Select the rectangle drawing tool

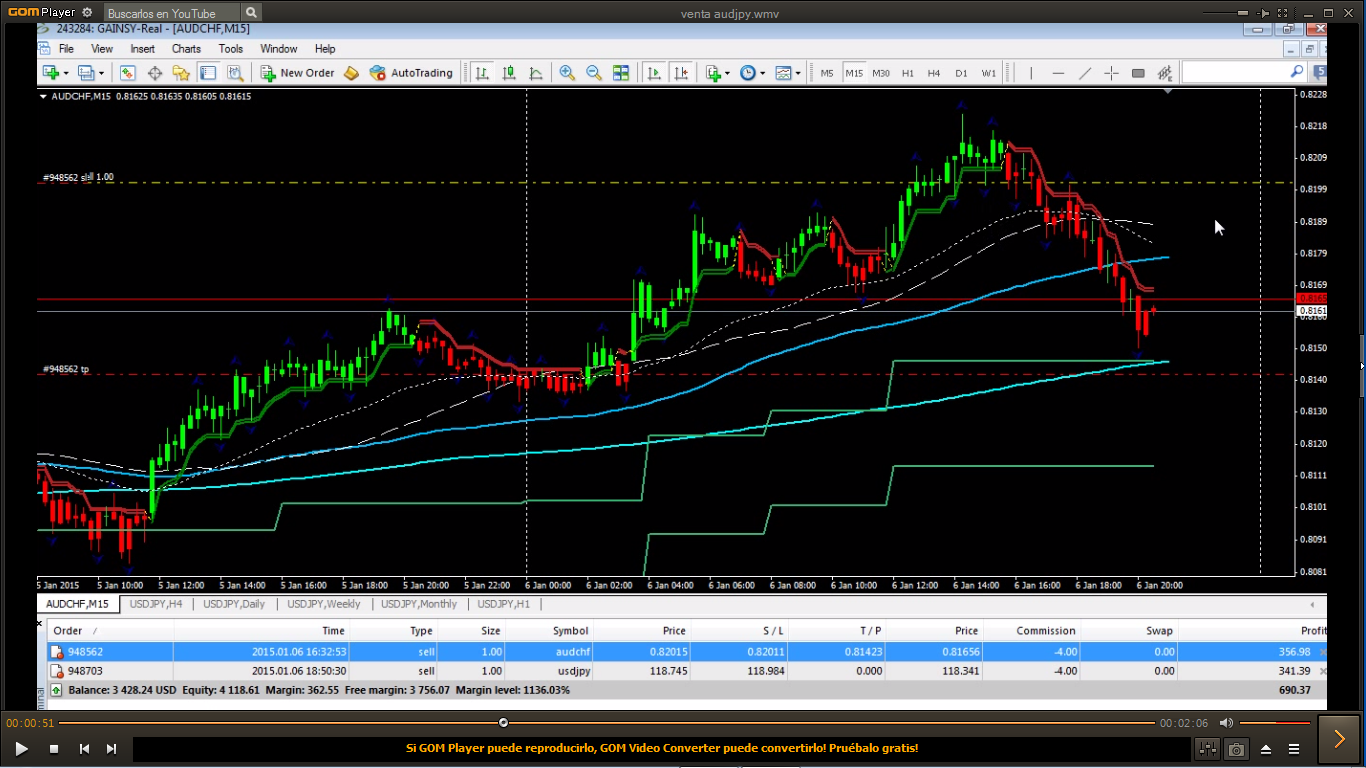pyautogui.click(x=1138, y=73)
